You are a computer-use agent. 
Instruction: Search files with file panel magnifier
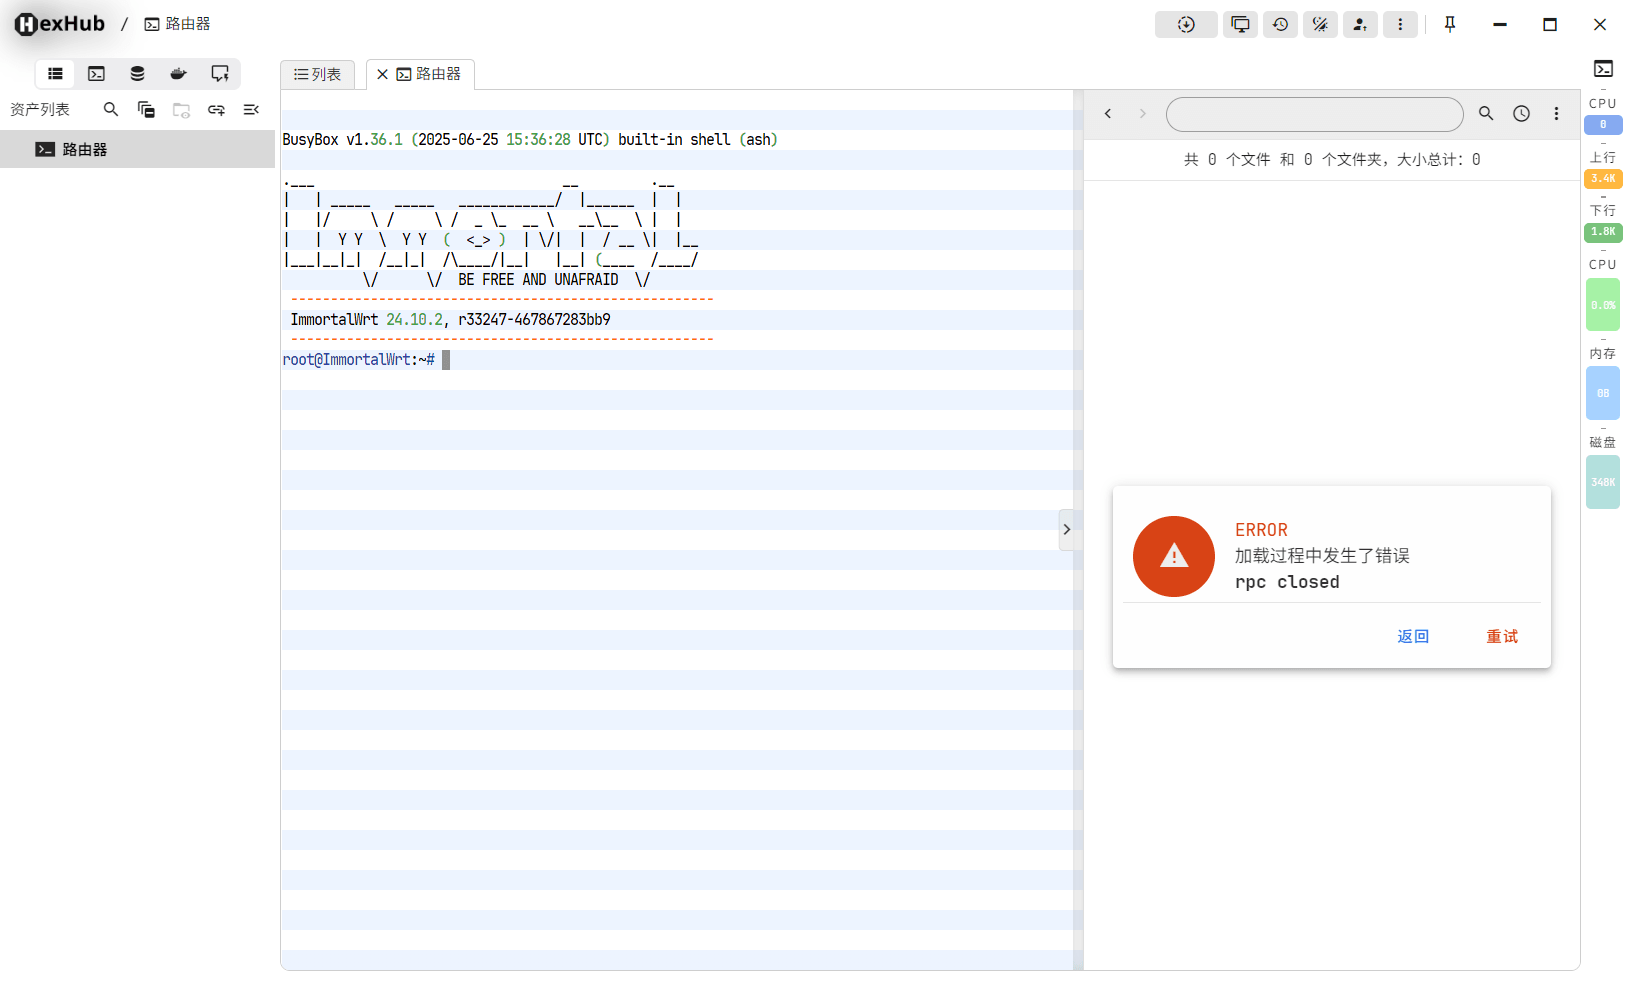1486,114
